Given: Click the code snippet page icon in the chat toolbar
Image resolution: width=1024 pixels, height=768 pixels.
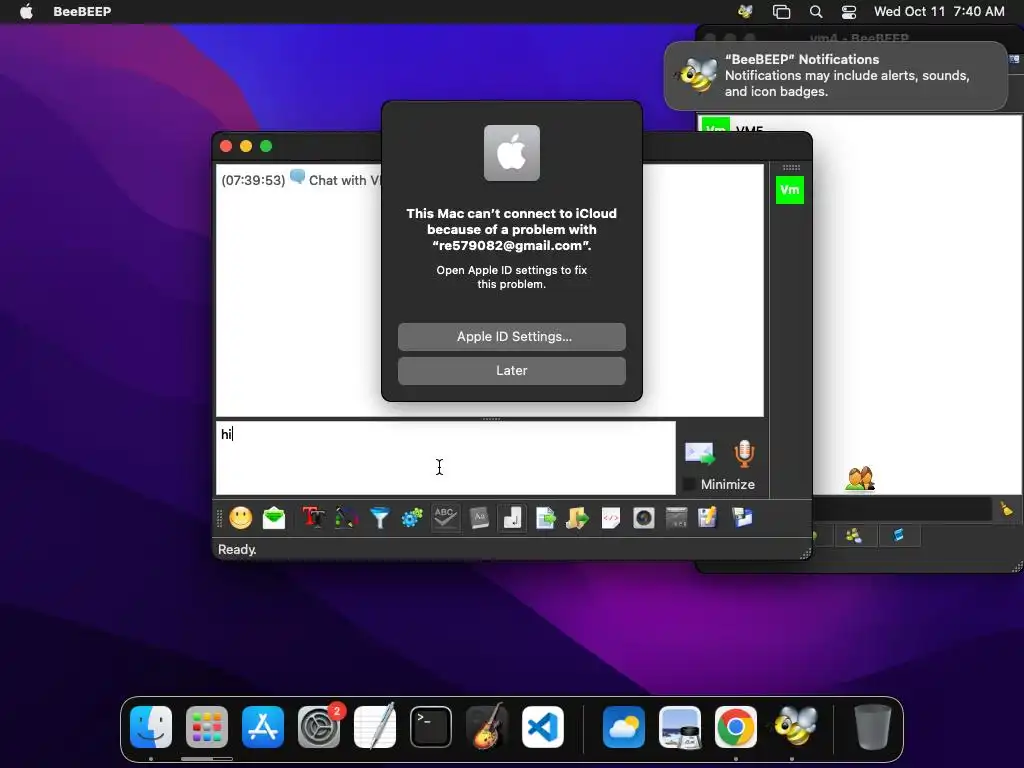Looking at the screenshot, I should tap(611, 518).
